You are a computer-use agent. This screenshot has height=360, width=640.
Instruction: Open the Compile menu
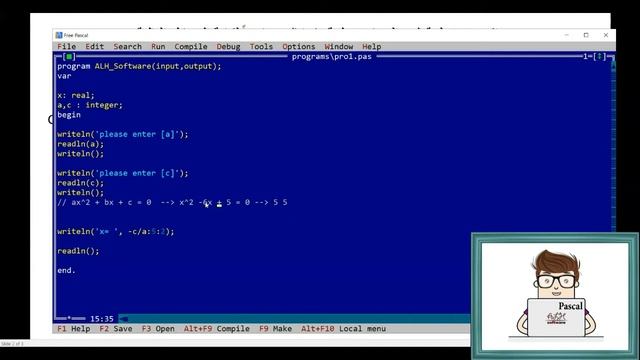(191, 47)
